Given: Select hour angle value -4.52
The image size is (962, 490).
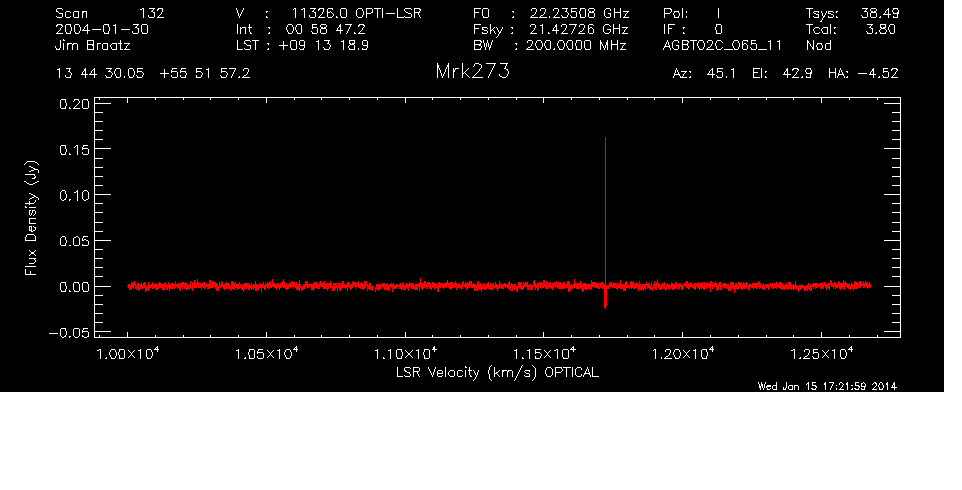Looking at the screenshot, I should tap(878, 74).
